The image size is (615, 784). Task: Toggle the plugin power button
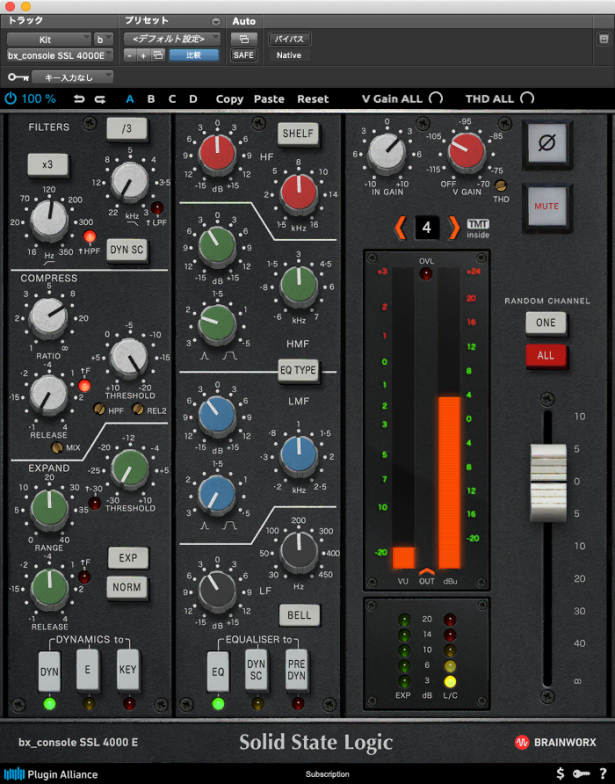click(10, 98)
